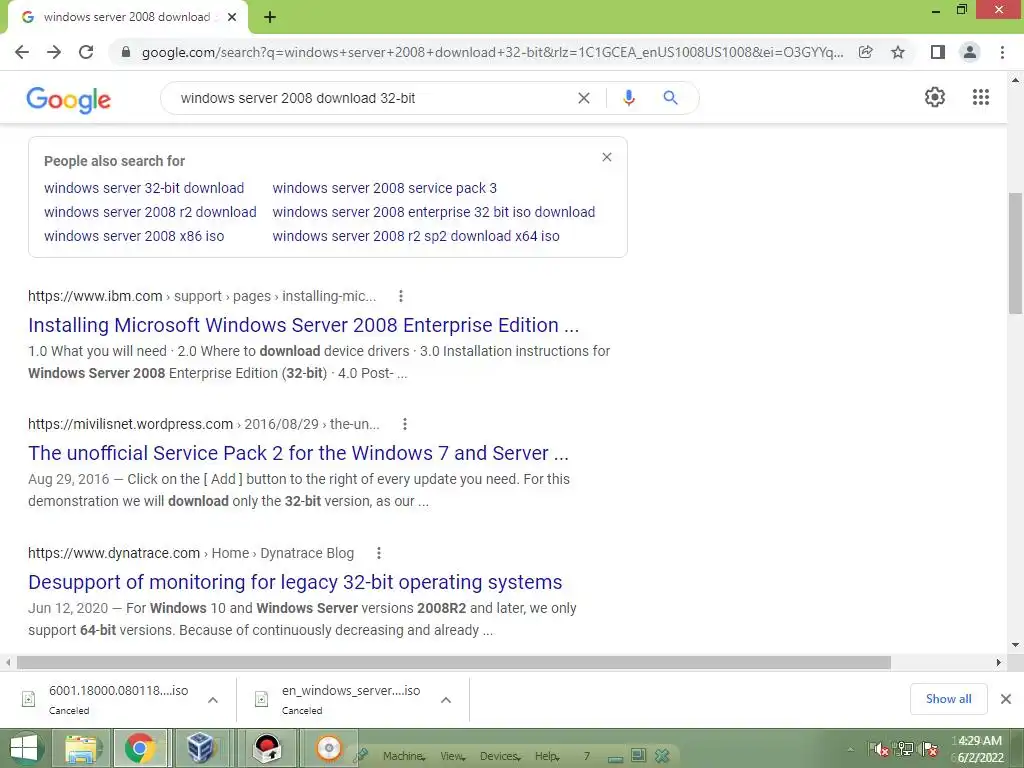Switch to Chrome on the taskbar
This screenshot has width=1024, height=768.
tap(140, 748)
